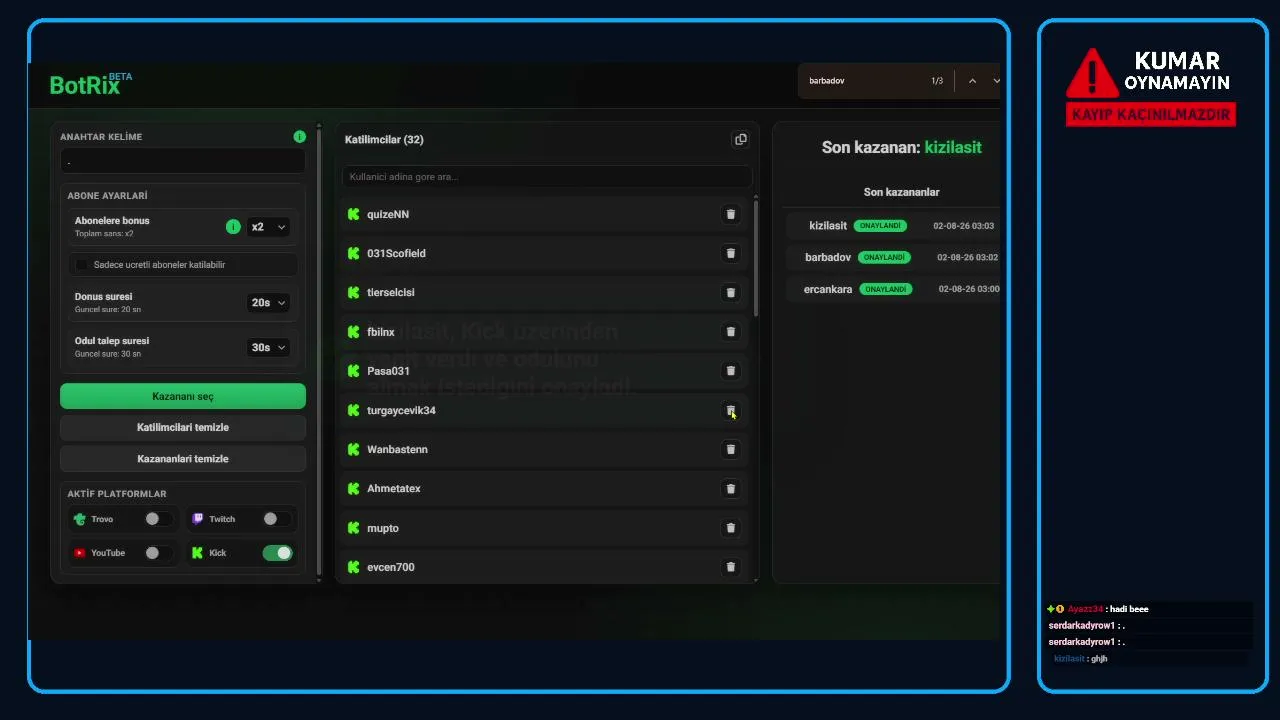The image size is (1280, 720).
Task: Delete fbilnx from participants list
Action: [730, 332]
